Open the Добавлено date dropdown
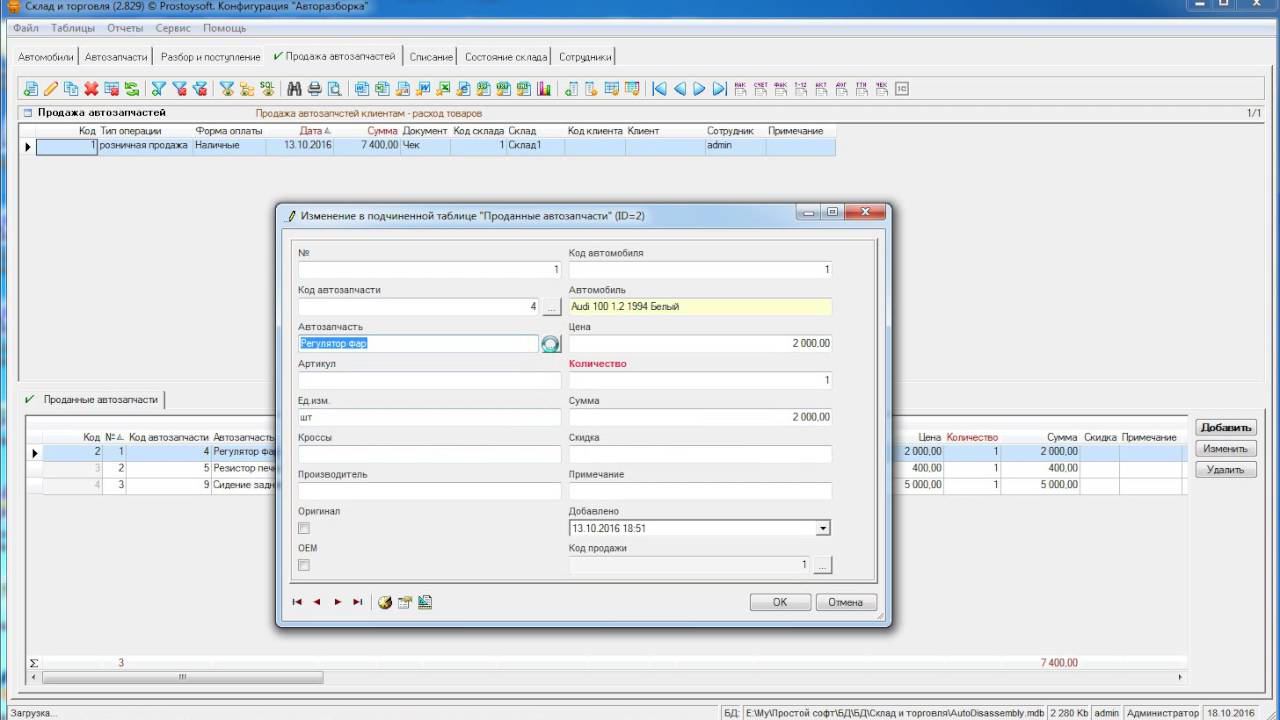 823,528
